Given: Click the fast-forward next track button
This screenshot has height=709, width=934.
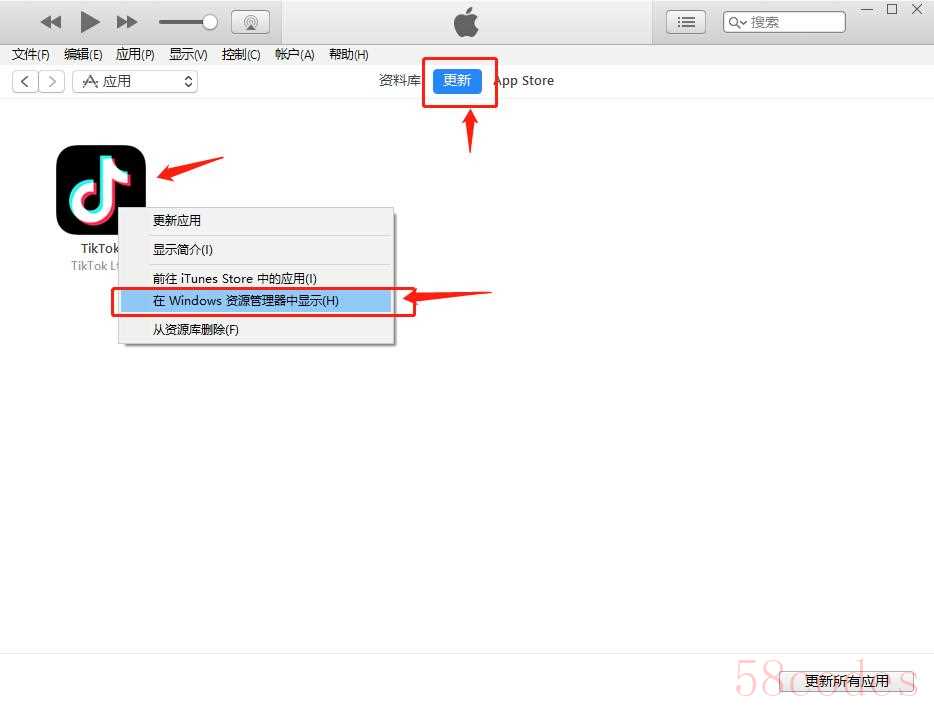Looking at the screenshot, I should (x=127, y=22).
